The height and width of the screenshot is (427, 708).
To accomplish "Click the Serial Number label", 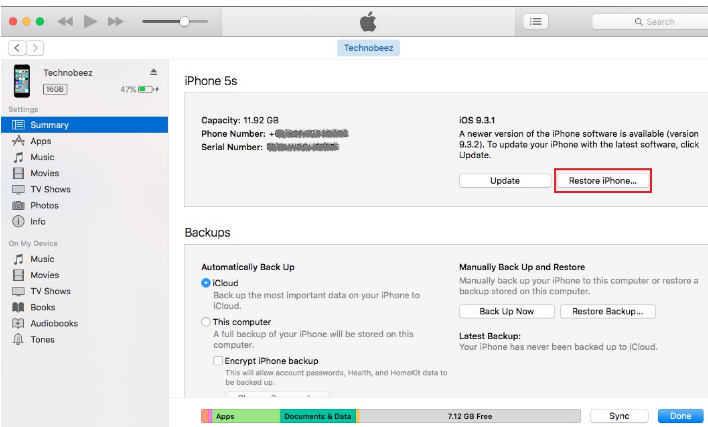I will [232, 147].
